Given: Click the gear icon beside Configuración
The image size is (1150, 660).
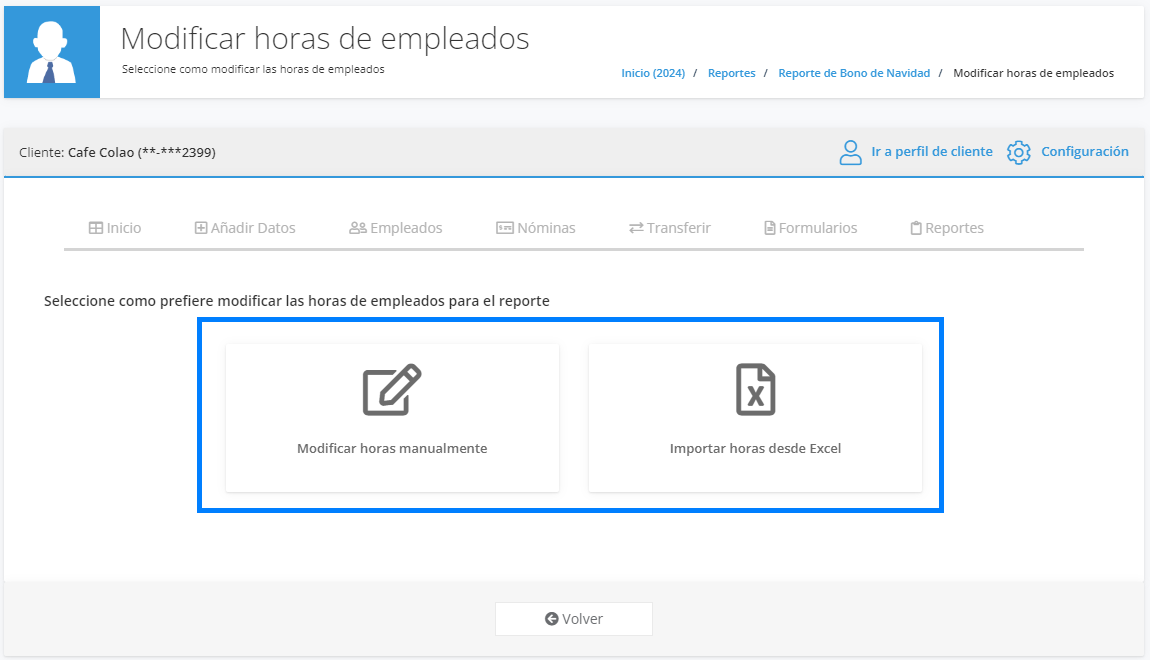Looking at the screenshot, I should click(x=1019, y=153).
